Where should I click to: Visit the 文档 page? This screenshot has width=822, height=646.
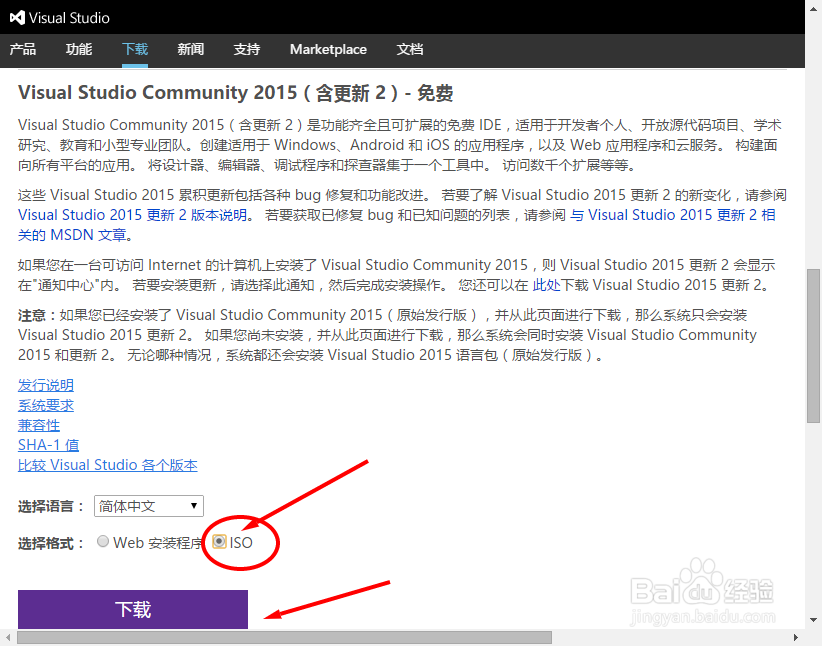410,49
